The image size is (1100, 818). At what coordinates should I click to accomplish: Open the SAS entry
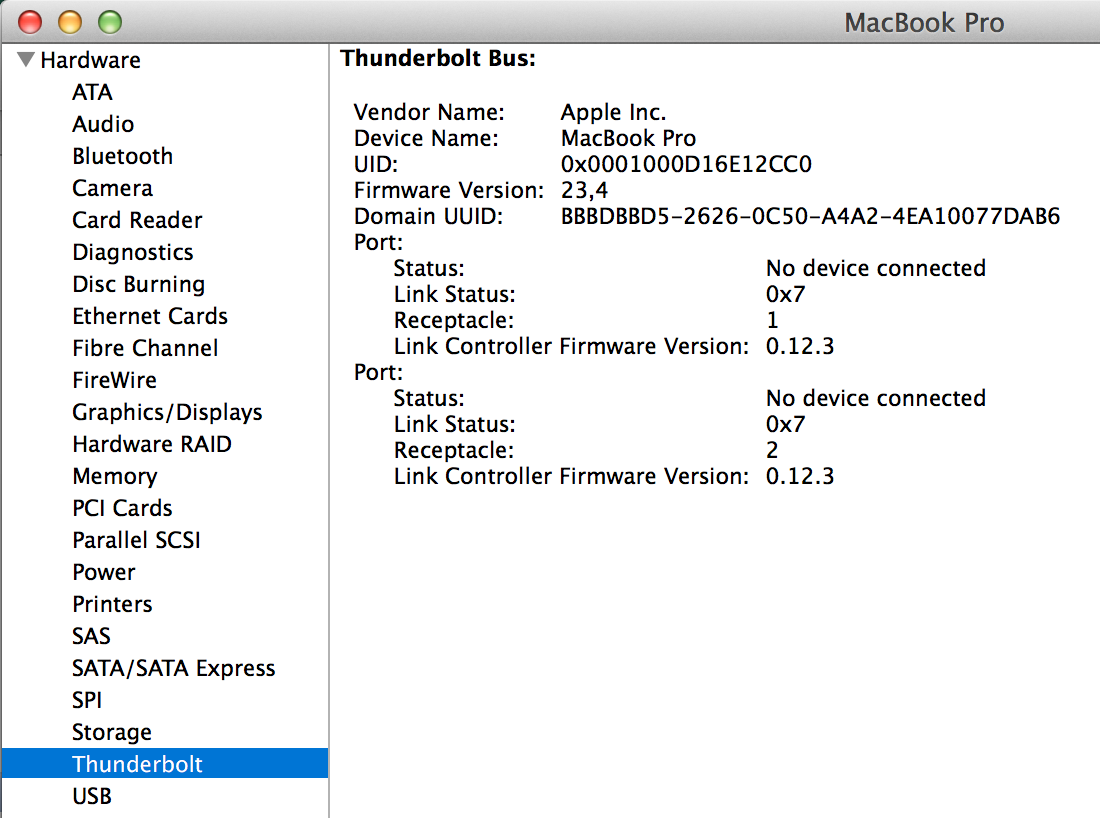(x=91, y=636)
